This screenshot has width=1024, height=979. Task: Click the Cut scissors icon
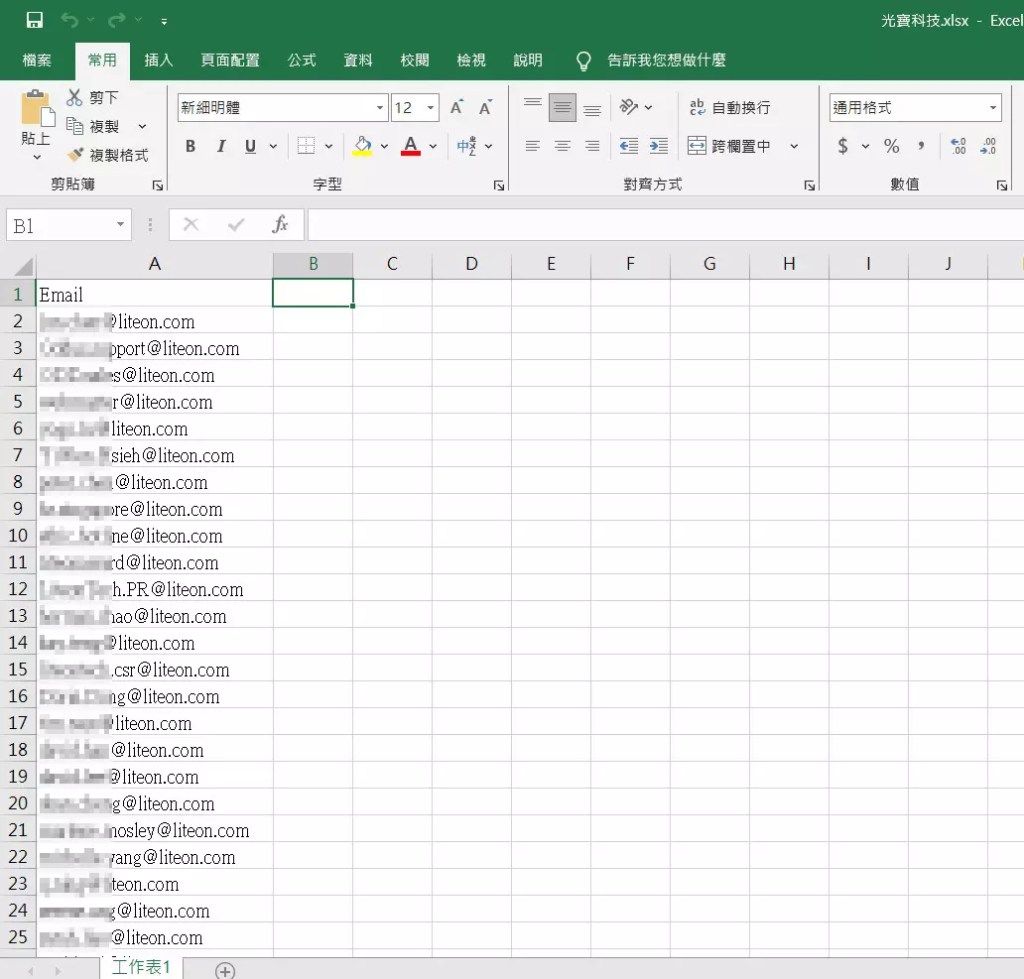pos(75,97)
